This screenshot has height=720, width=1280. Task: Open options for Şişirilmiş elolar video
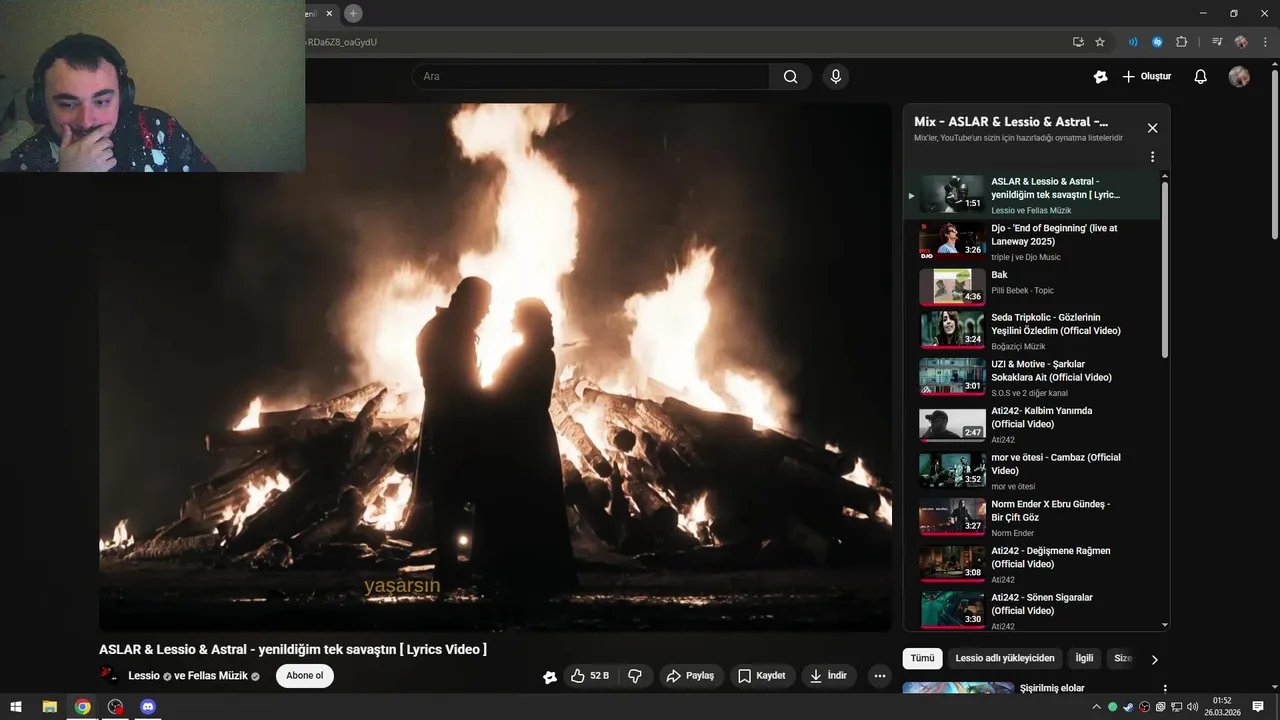point(1164,689)
